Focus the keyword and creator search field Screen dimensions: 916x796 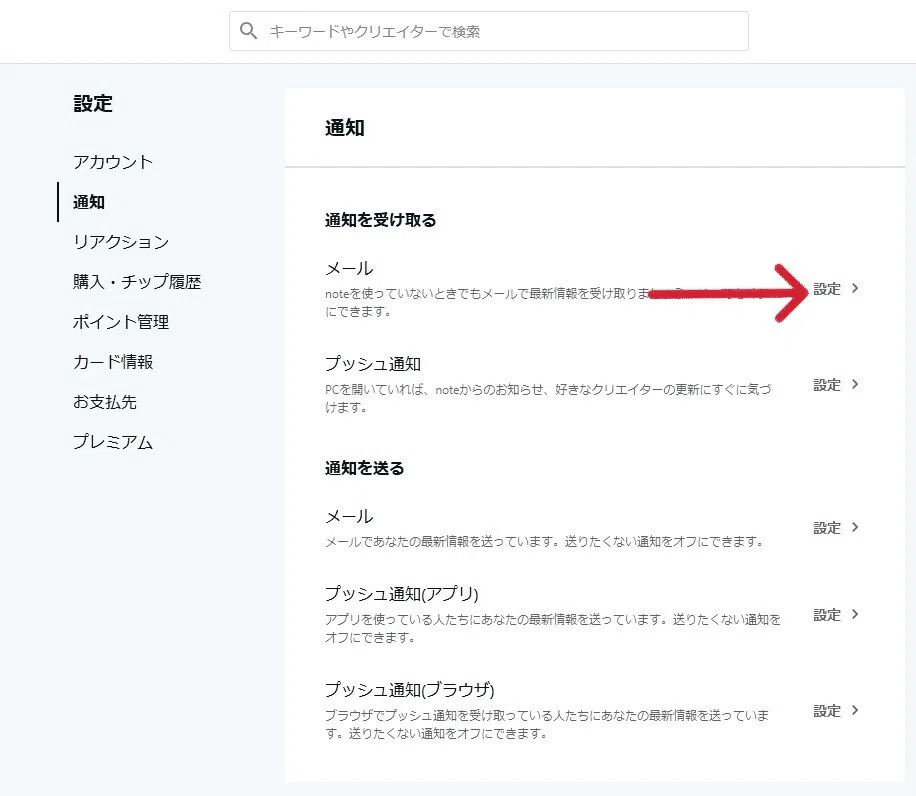pos(489,31)
